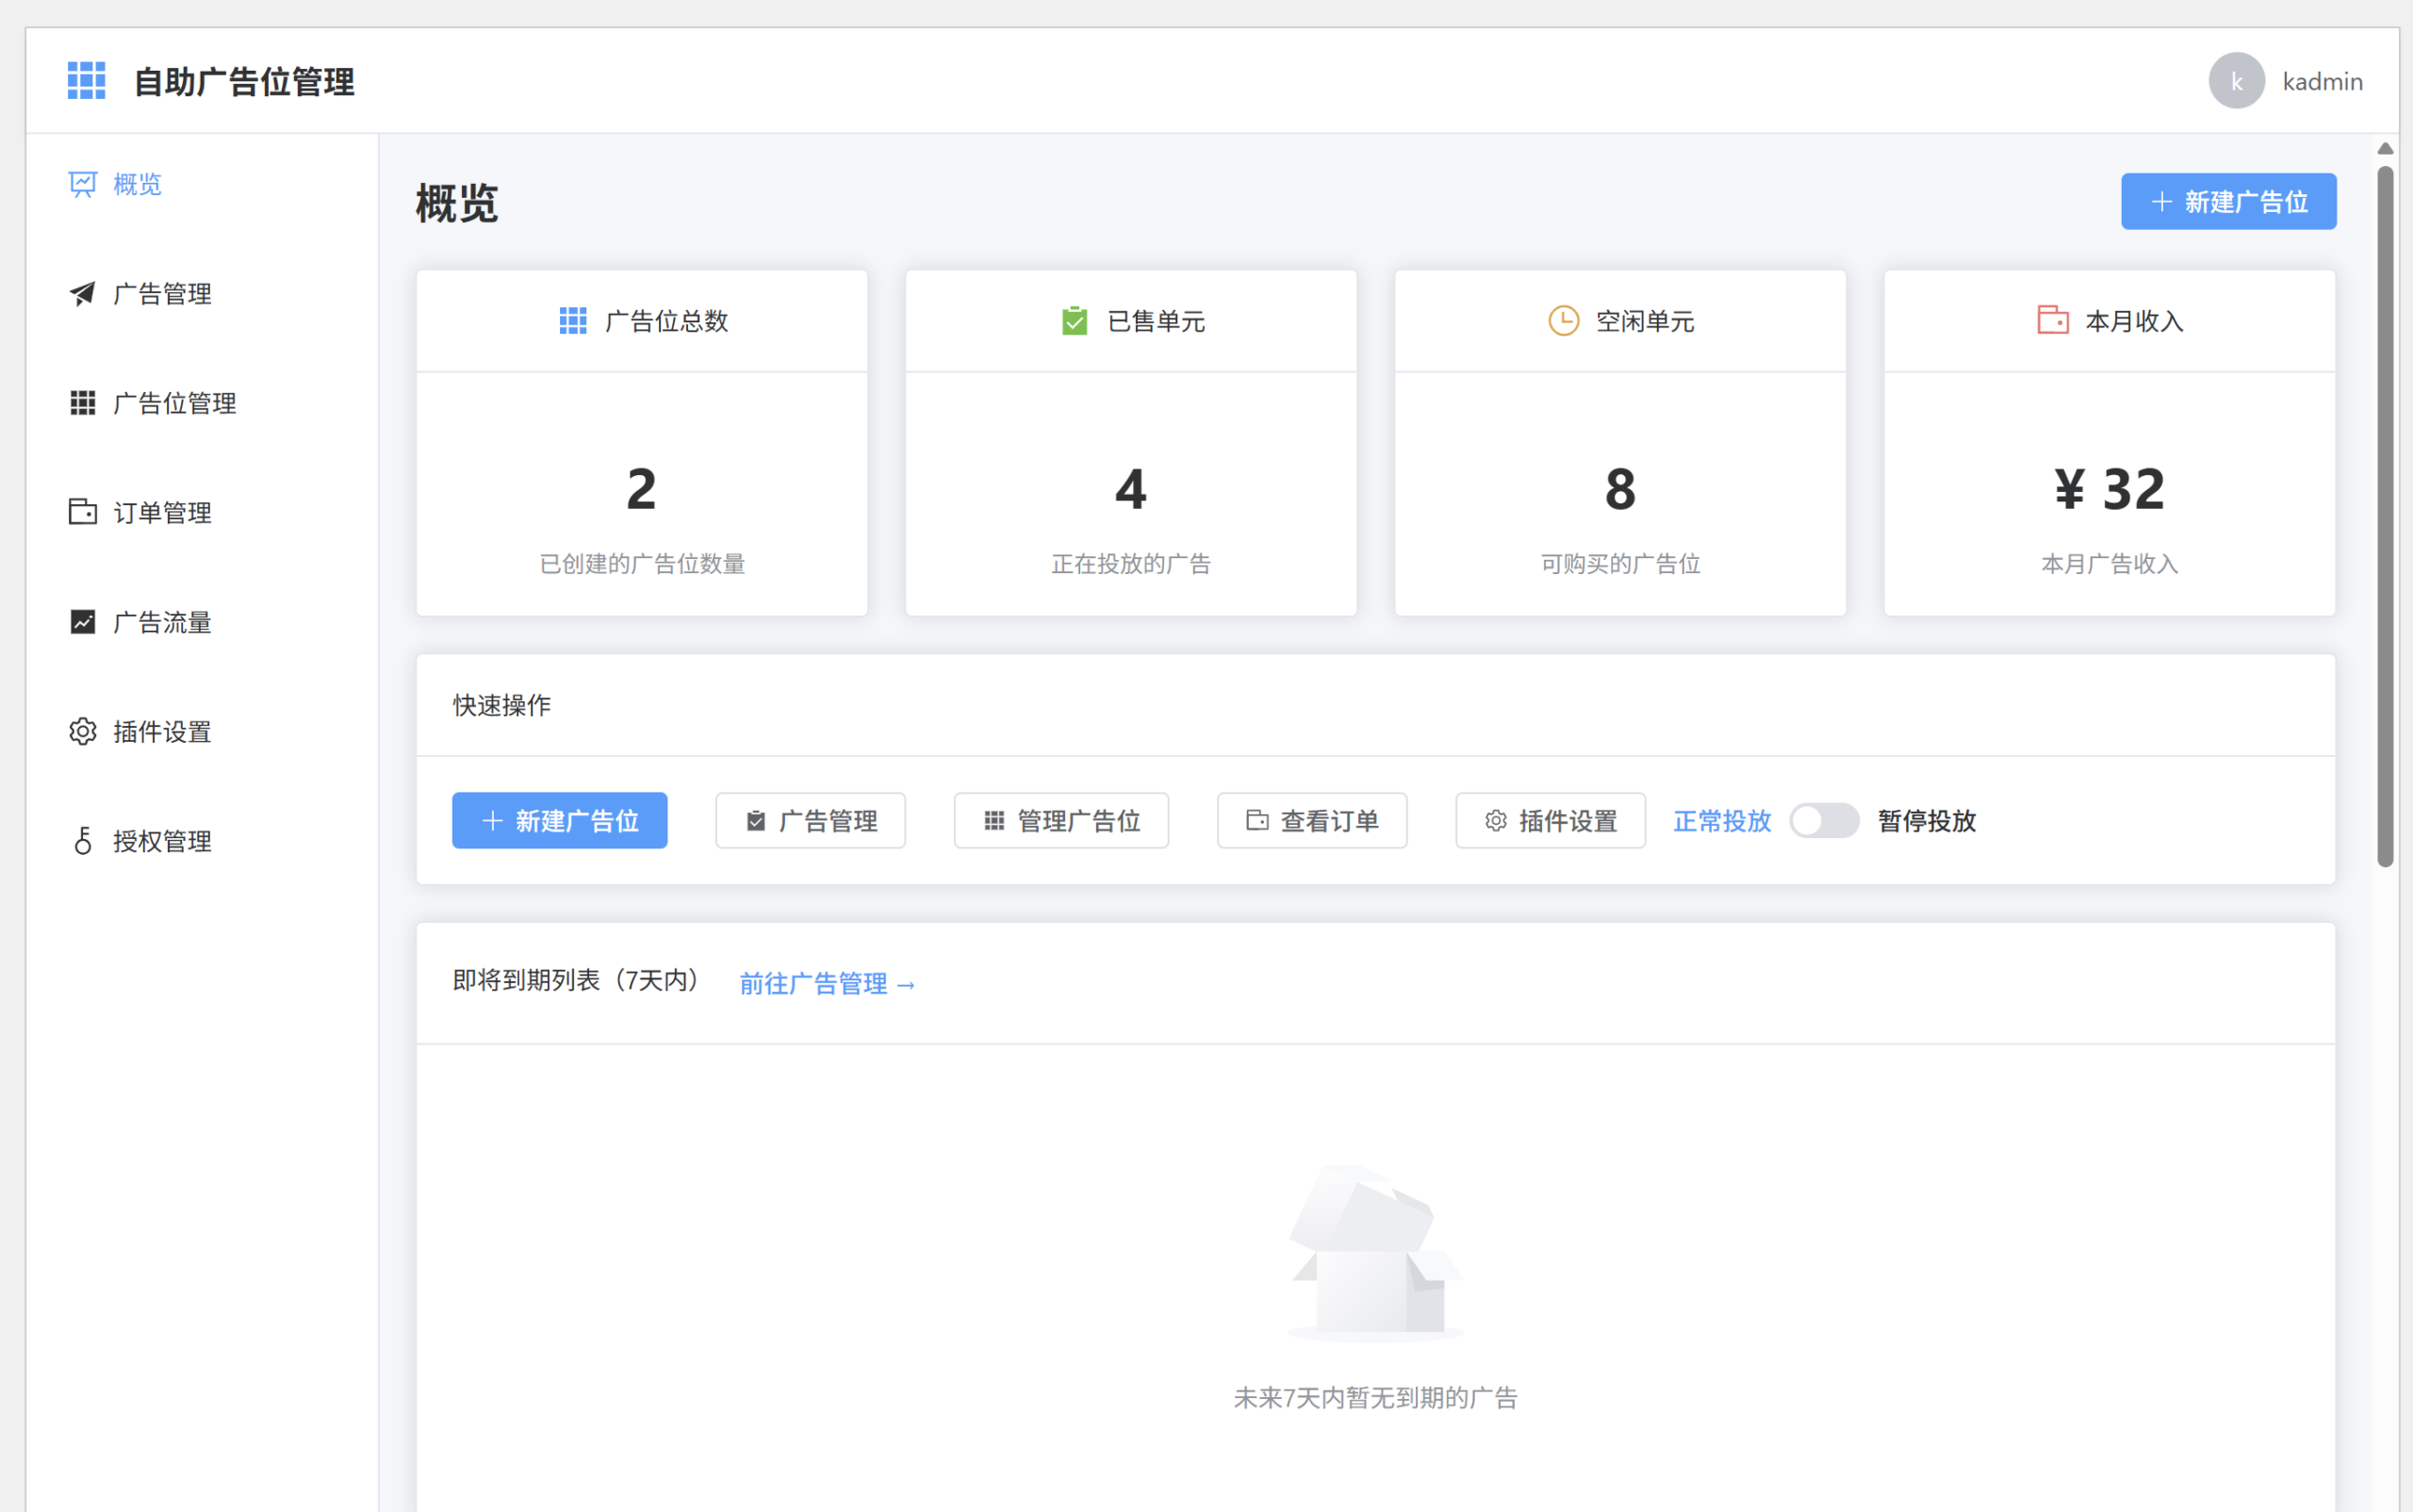Click the 广告管理 quick action button

810,821
